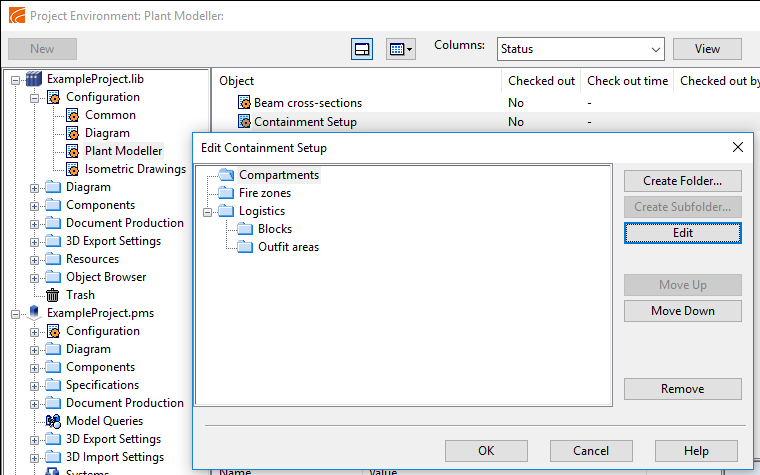
Task: Confirm the dialog with OK
Action: 486,451
